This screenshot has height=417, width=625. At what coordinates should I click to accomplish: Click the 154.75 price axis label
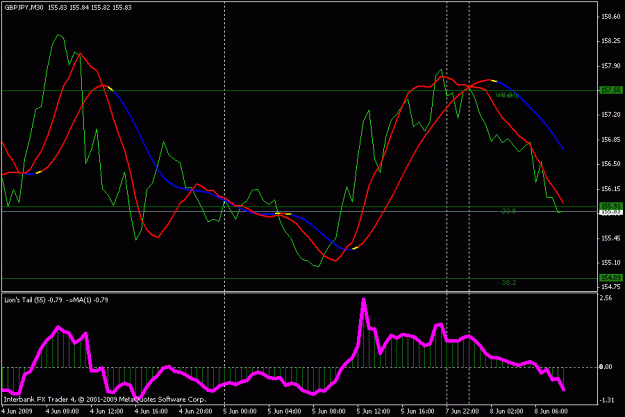coord(612,287)
